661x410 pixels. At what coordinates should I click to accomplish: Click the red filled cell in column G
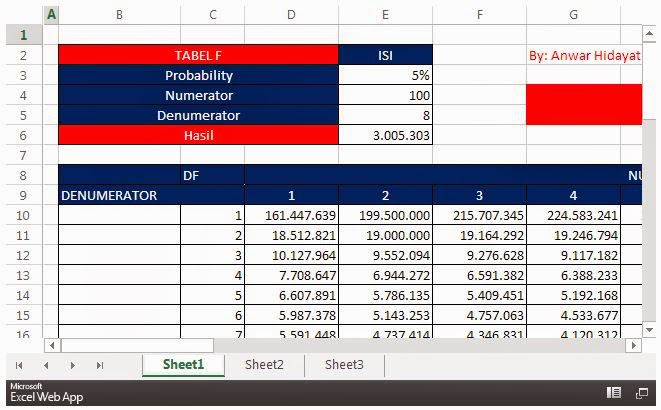click(584, 105)
